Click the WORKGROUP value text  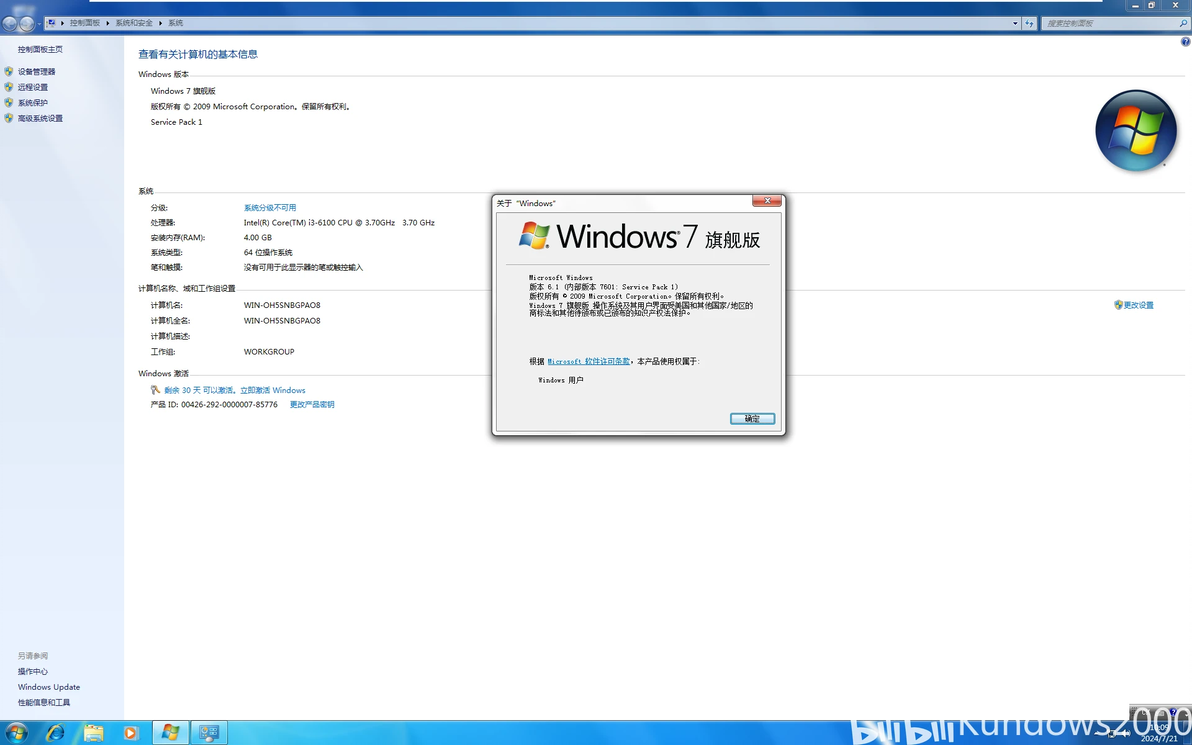[x=269, y=352]
